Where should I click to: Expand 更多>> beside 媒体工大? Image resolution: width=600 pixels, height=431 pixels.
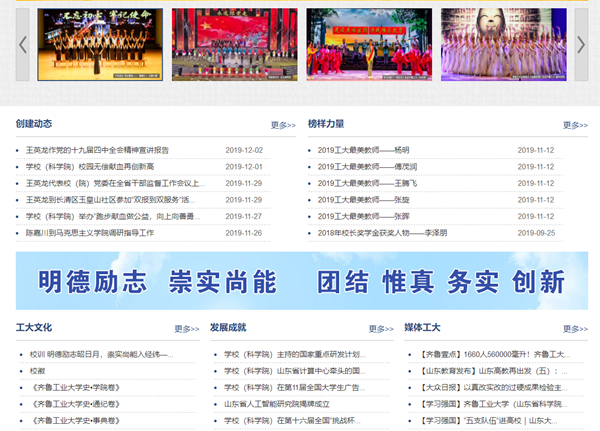pos(575,329)
